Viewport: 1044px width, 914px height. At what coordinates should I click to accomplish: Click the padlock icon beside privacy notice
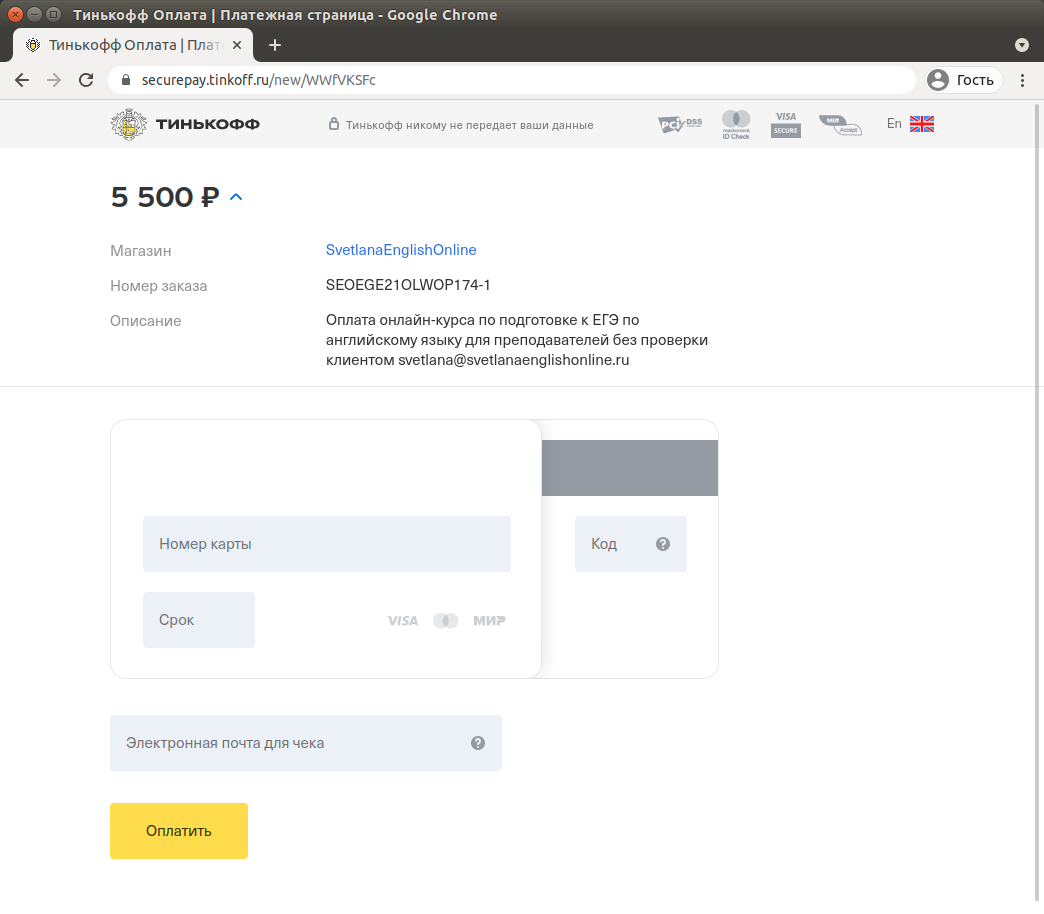tap(334, 124)
